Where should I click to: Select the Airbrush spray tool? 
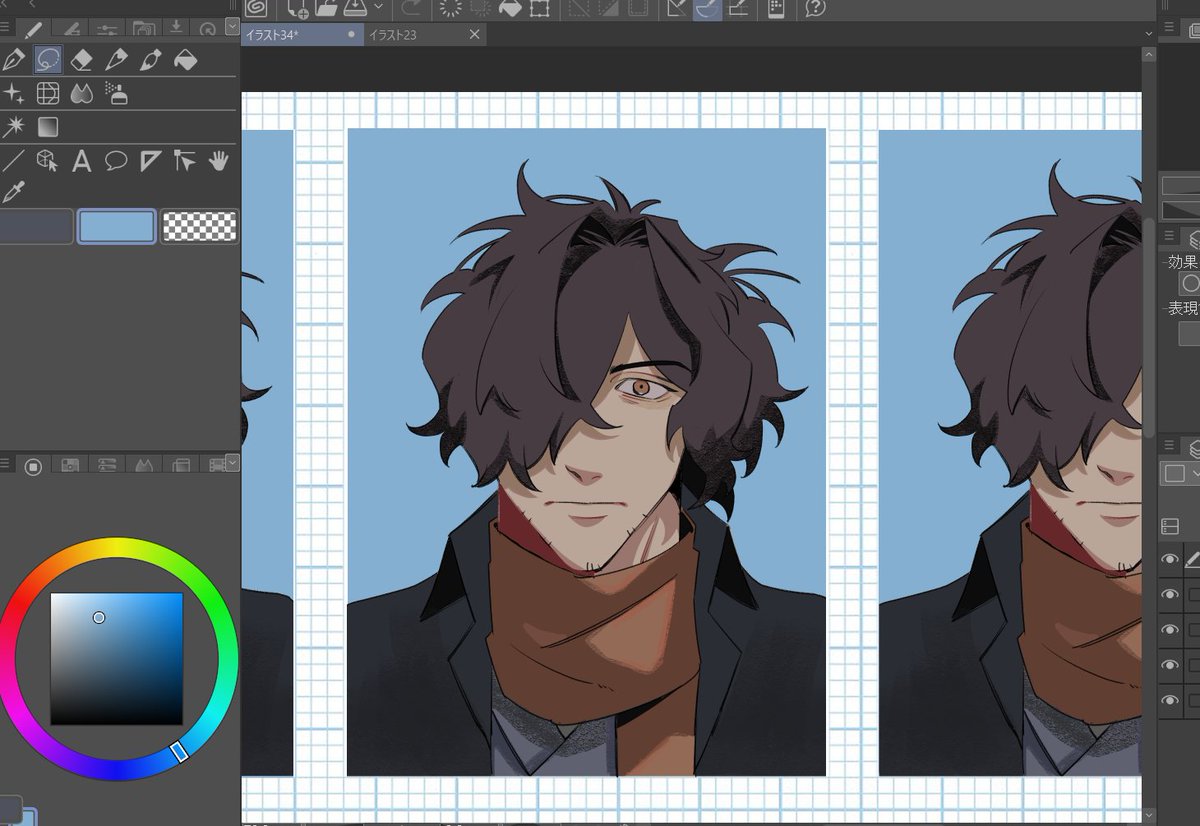tap(116, 94)
